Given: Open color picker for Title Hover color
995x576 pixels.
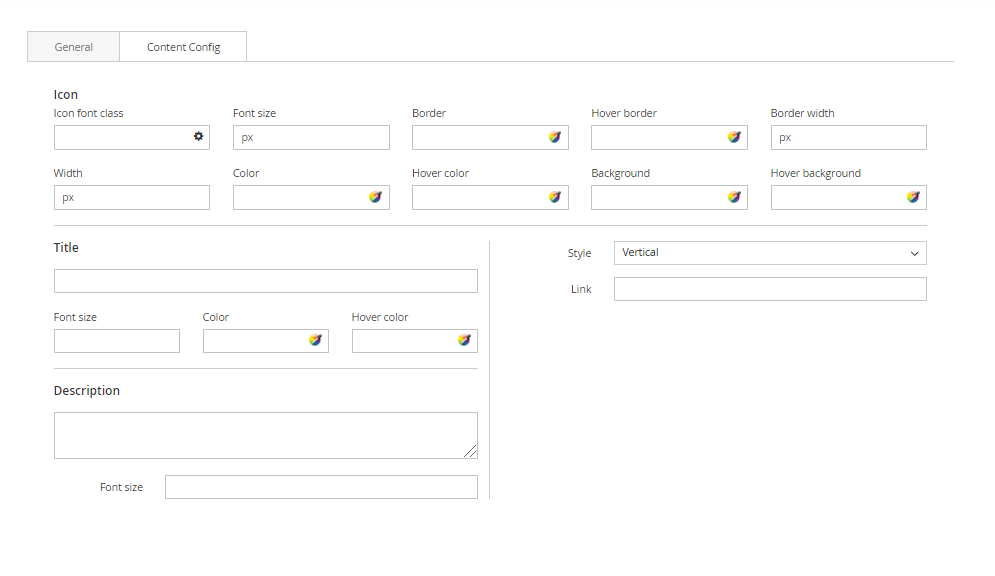Looking at the screenshot, I should tap(464, 340).
